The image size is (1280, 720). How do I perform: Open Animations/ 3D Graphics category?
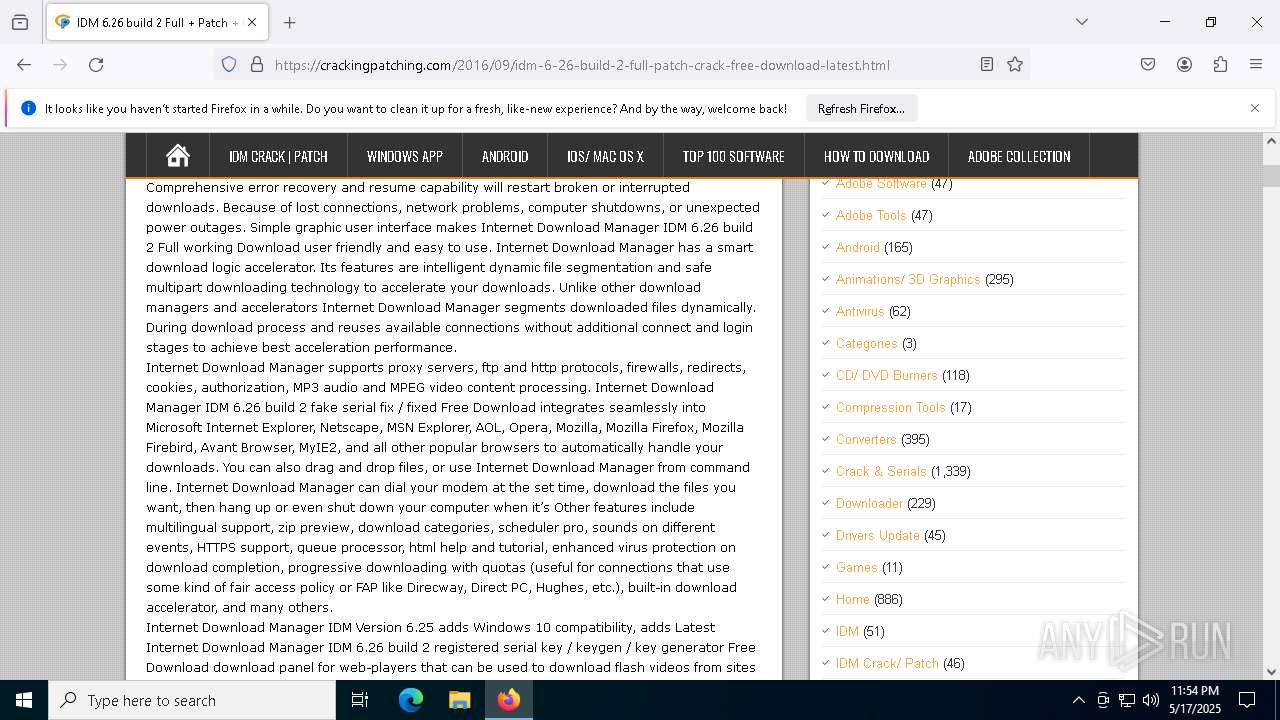coord(908,279)
